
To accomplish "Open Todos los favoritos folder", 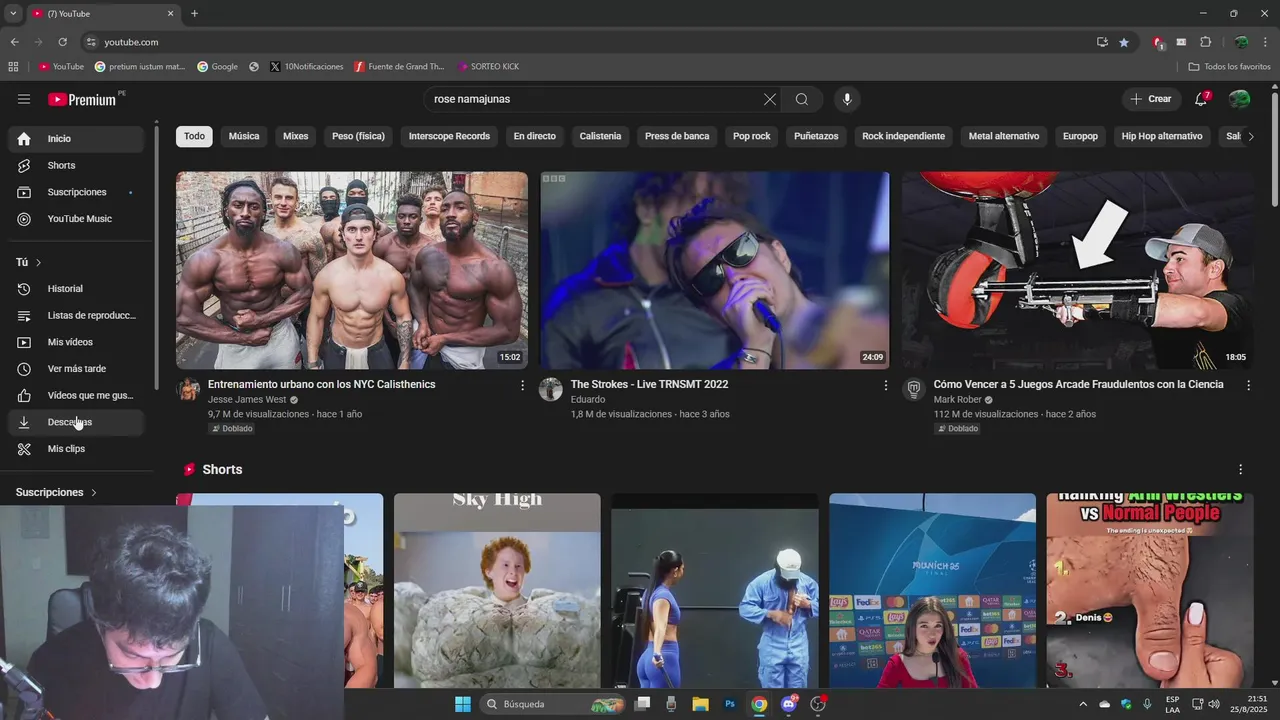I will [x=1230, y=67].
